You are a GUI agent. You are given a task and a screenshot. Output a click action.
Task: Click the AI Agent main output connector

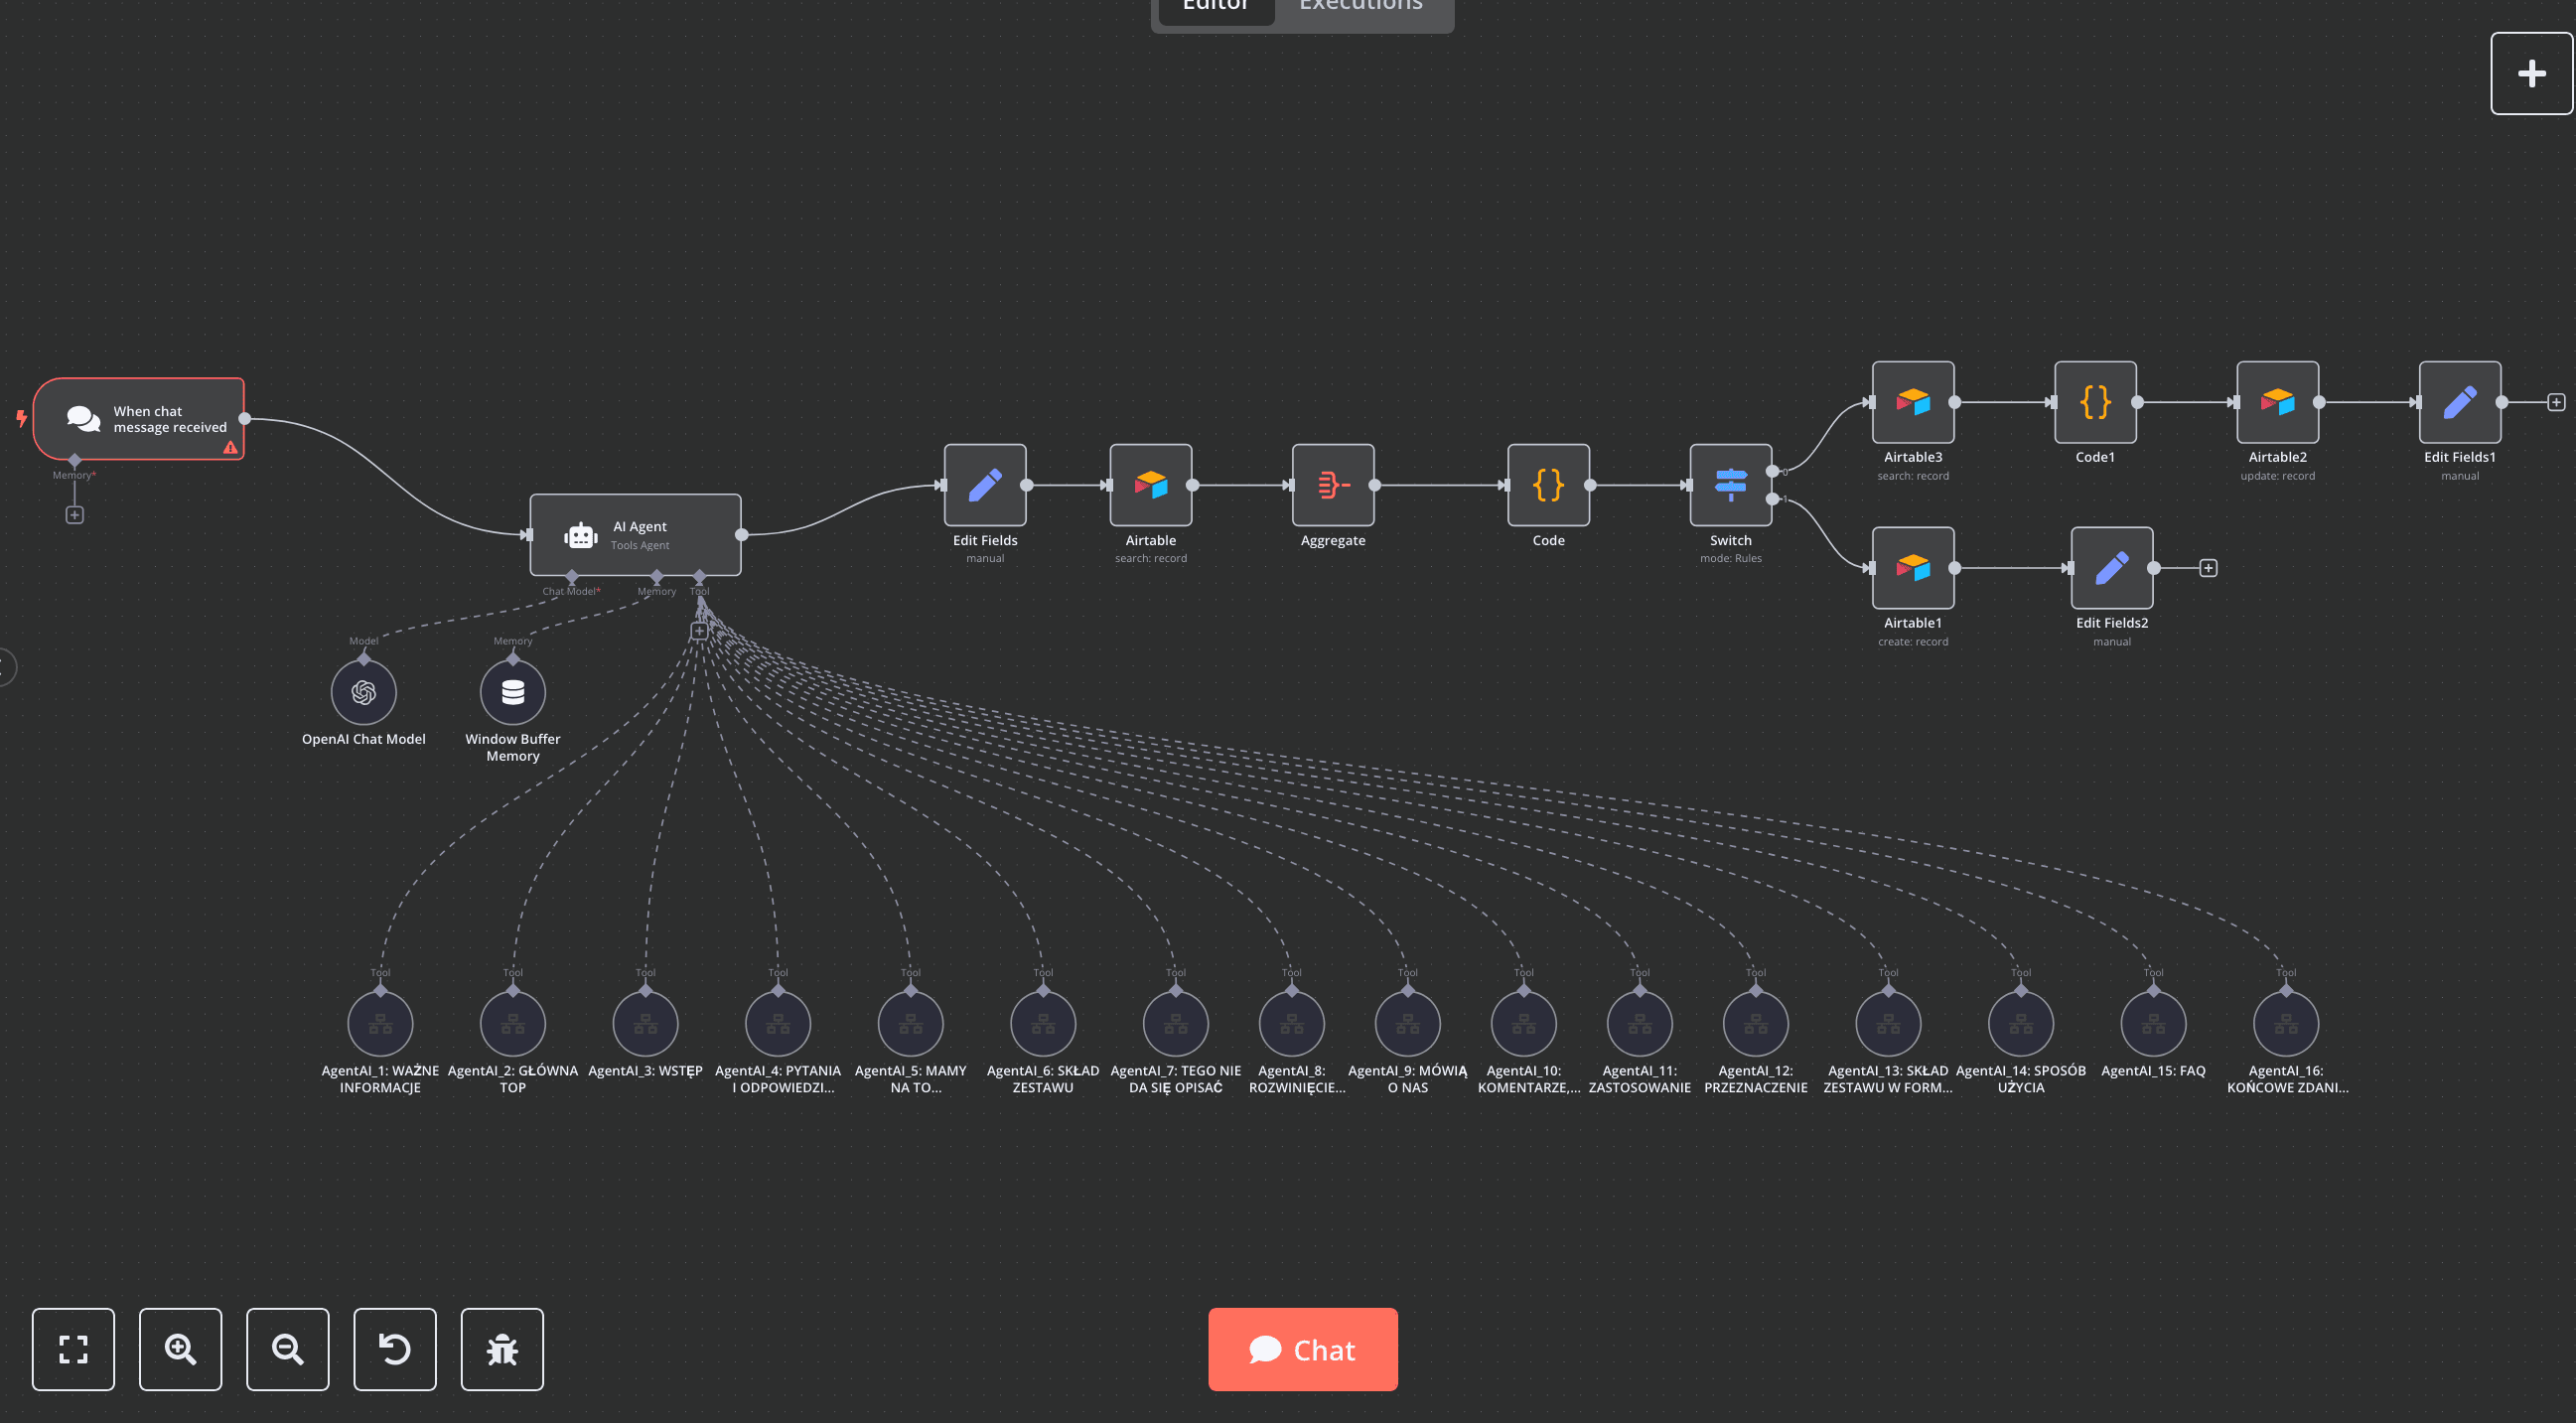pyautogui.click(x=742, y=535)
